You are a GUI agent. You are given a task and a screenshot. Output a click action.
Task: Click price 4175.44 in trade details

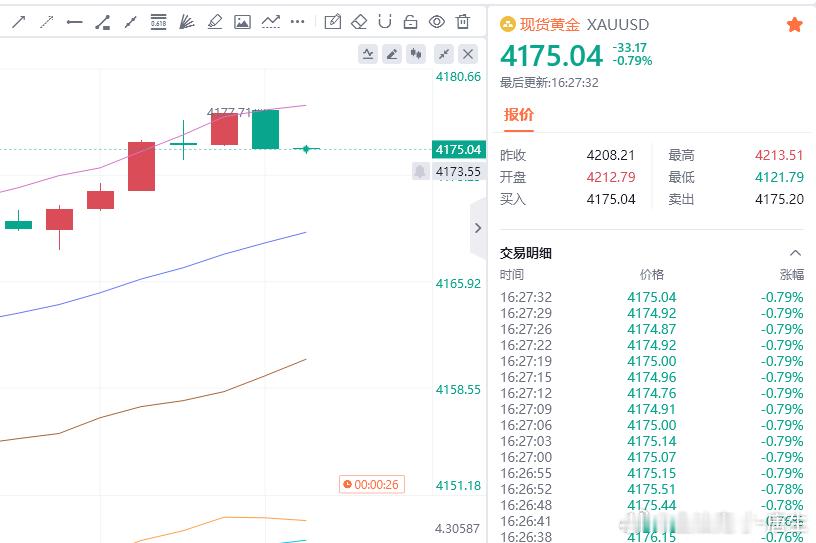(652, 506)
